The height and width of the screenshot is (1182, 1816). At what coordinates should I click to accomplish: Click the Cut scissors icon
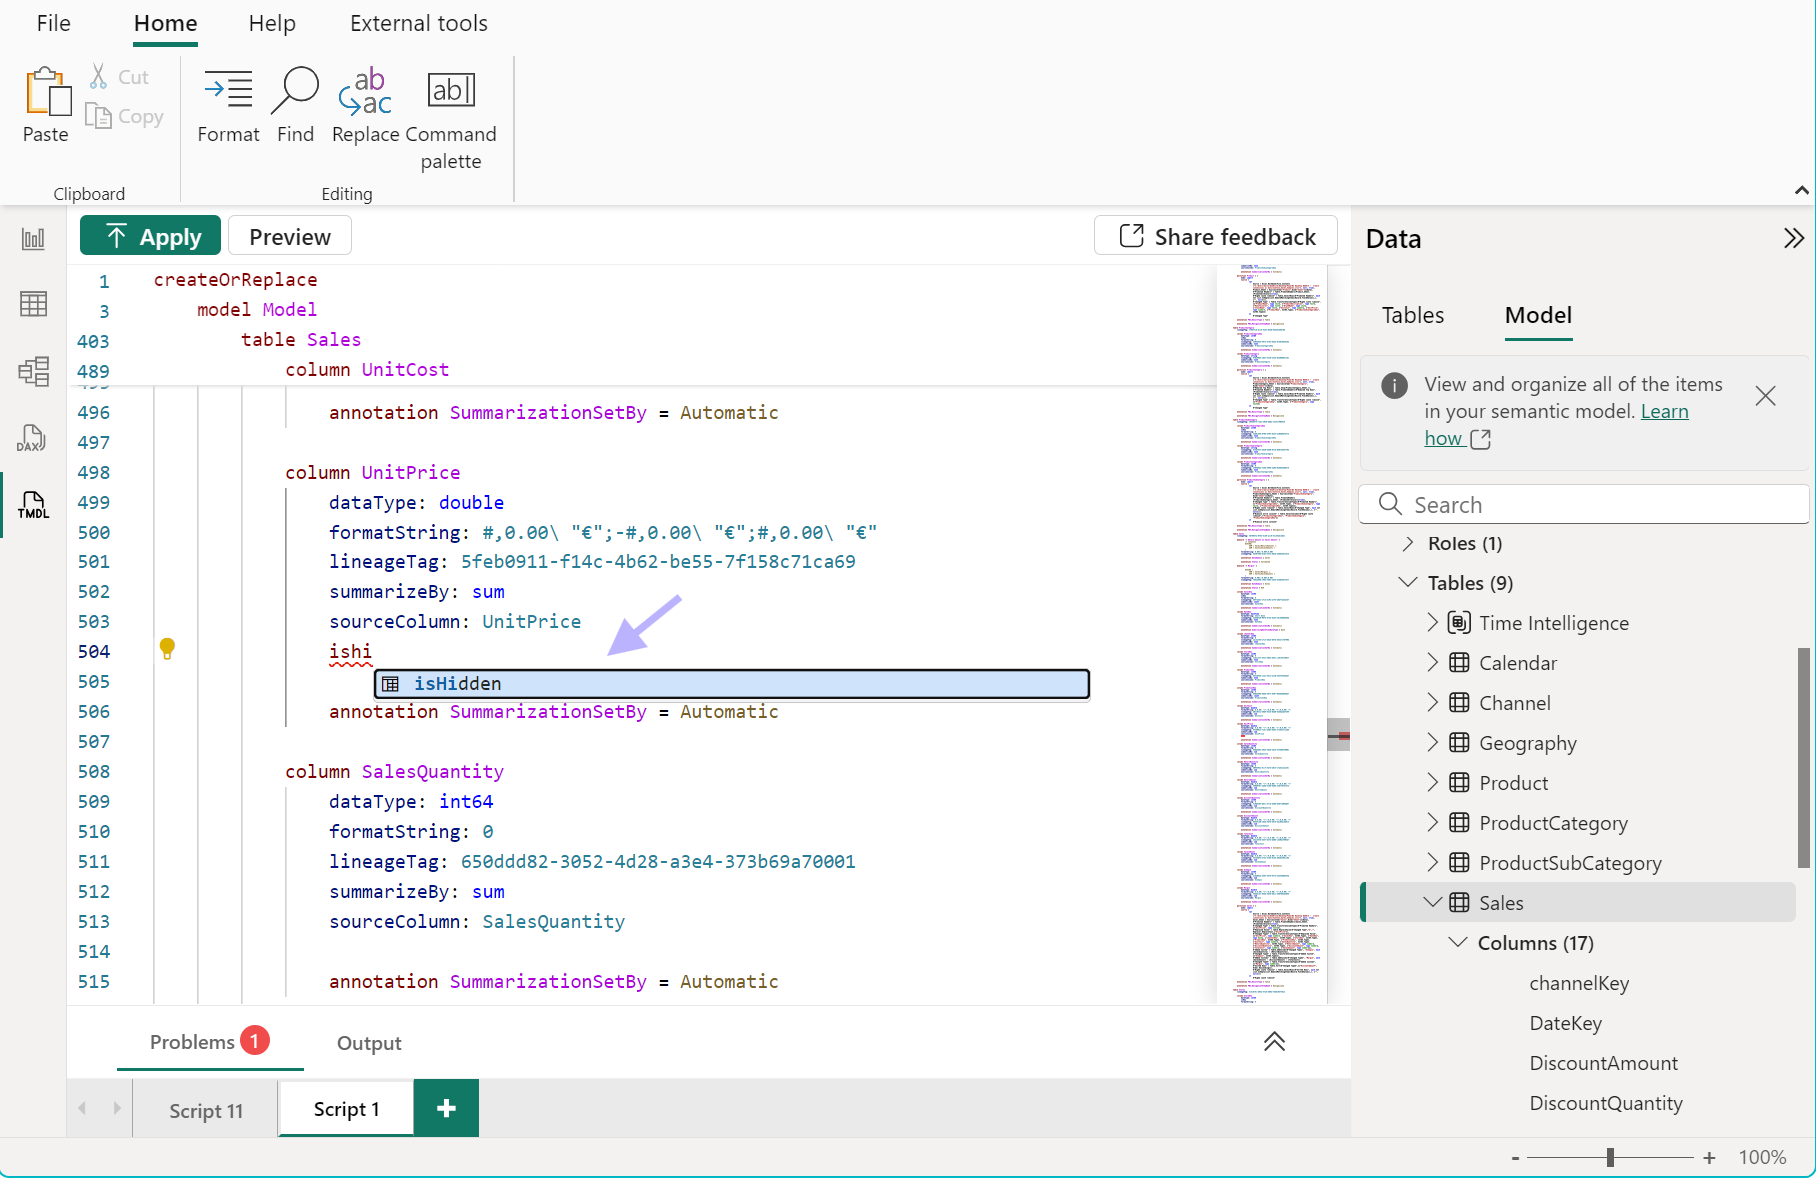[98, 77]
